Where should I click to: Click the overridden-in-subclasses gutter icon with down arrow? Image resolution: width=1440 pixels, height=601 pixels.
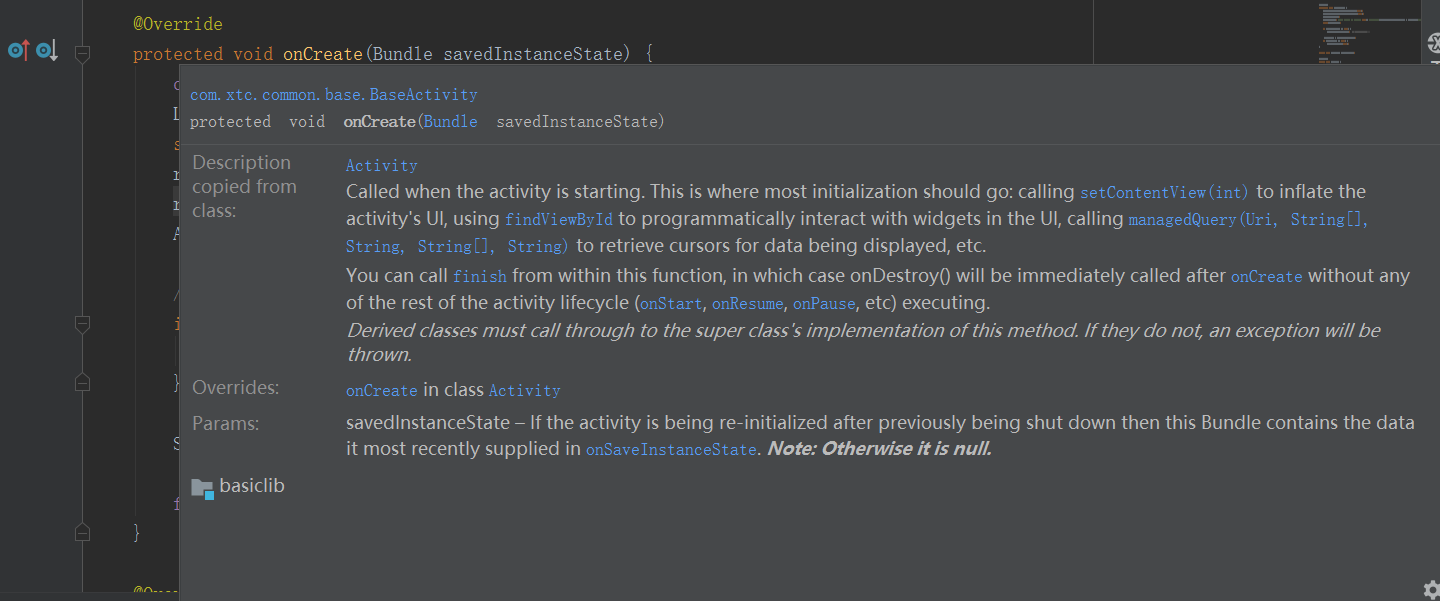coord(47,50)
